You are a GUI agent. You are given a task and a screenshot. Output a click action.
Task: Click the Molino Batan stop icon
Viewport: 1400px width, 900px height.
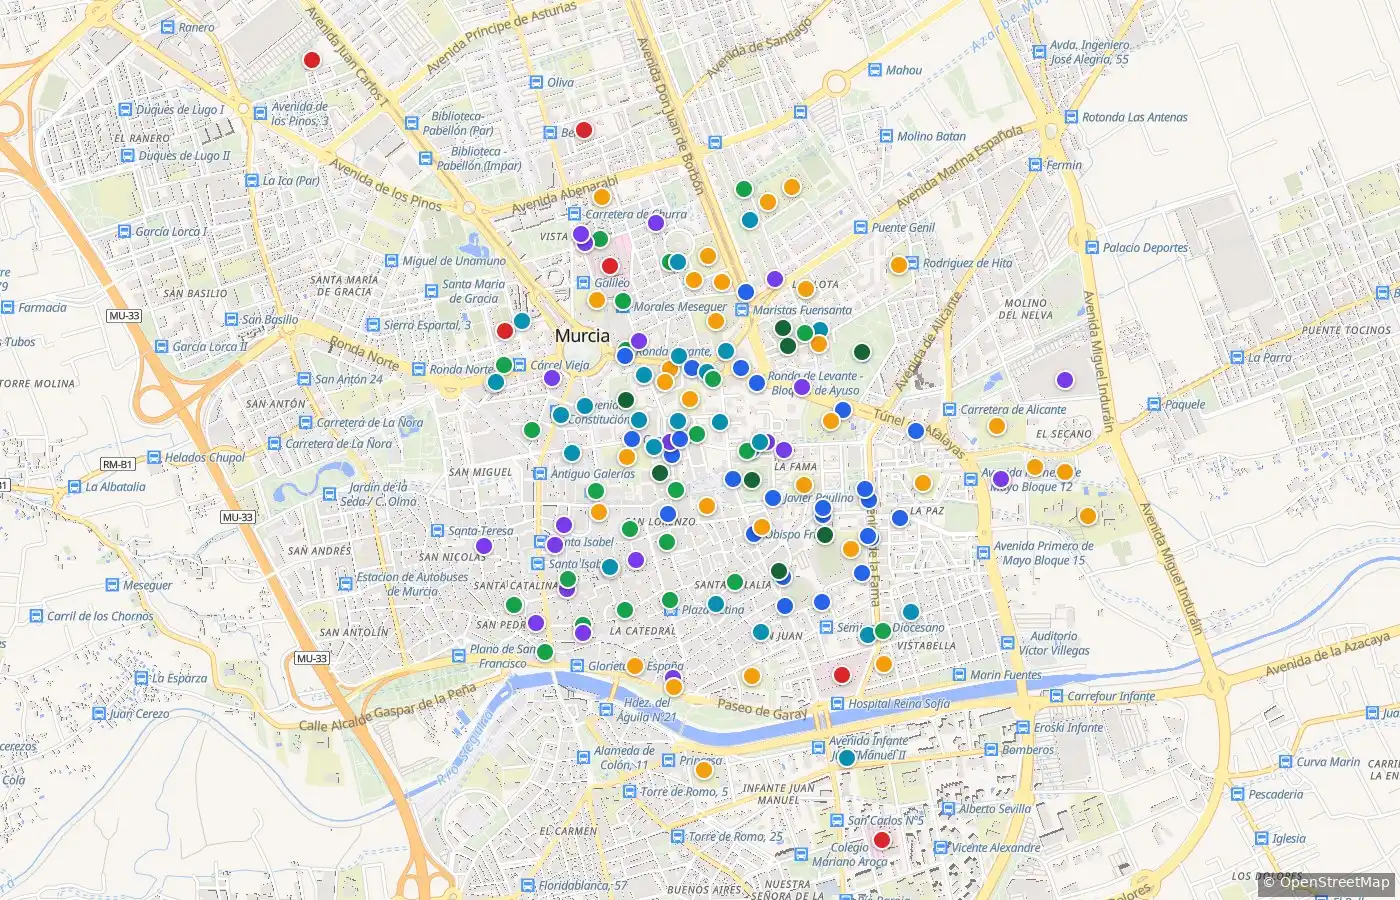pos(885,136)
